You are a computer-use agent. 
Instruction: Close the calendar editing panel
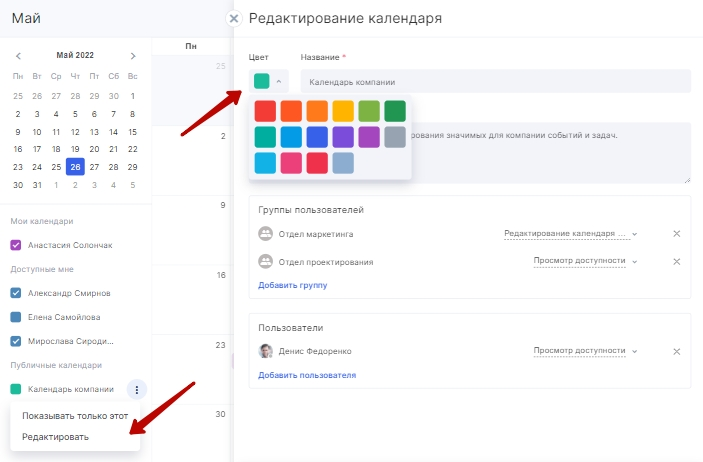pos(234,18)
